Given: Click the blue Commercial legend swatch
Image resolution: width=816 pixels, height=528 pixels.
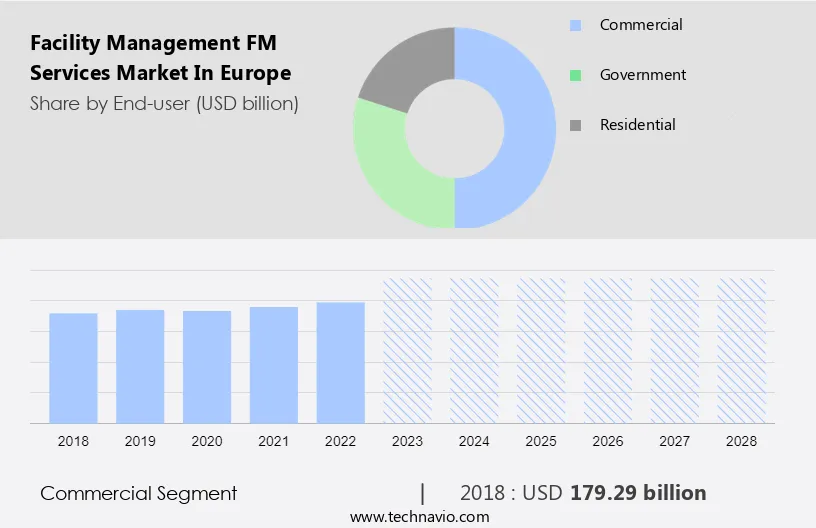Looking at the screenshot, I should pyautogui.click(x=574, y=25).
